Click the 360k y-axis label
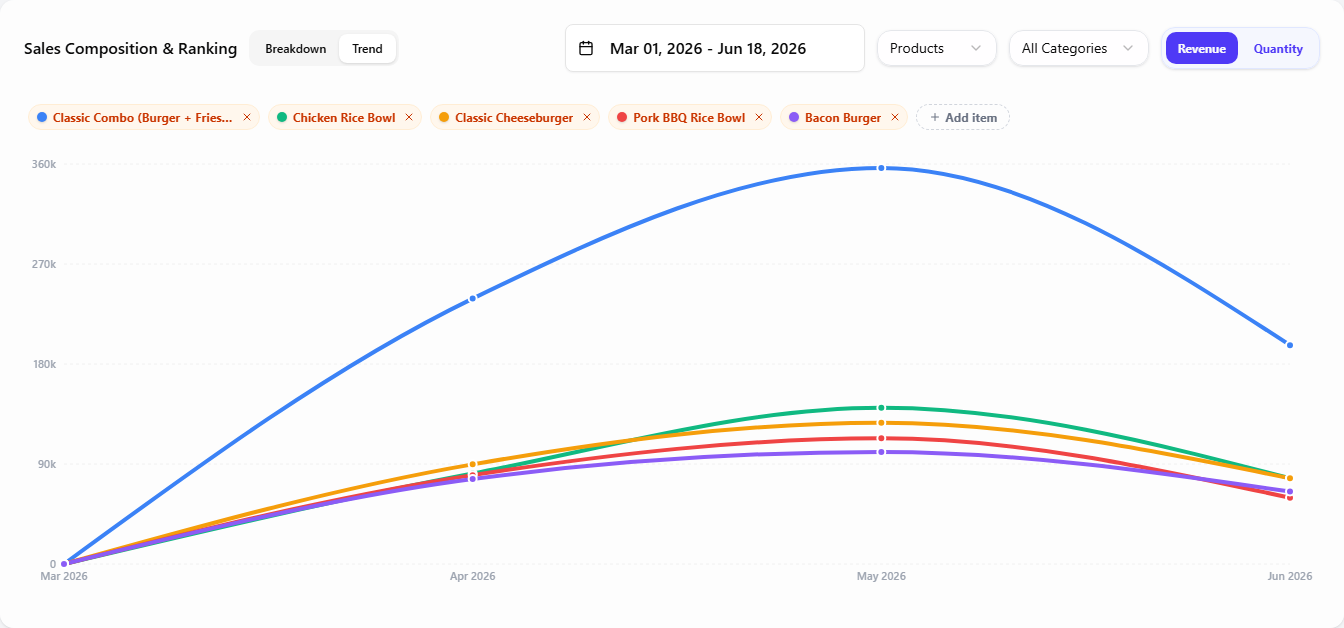This screenshot has height=628, width=1344. [46, 164]
